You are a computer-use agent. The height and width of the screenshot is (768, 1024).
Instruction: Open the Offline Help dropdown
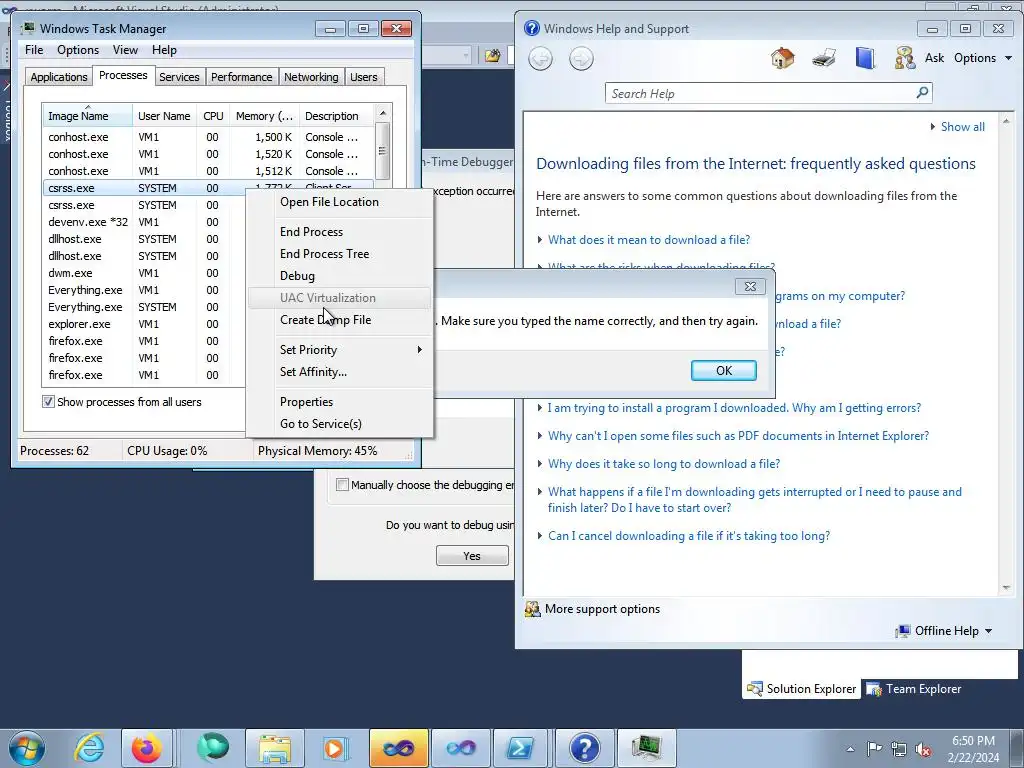(x=945, y=631)
